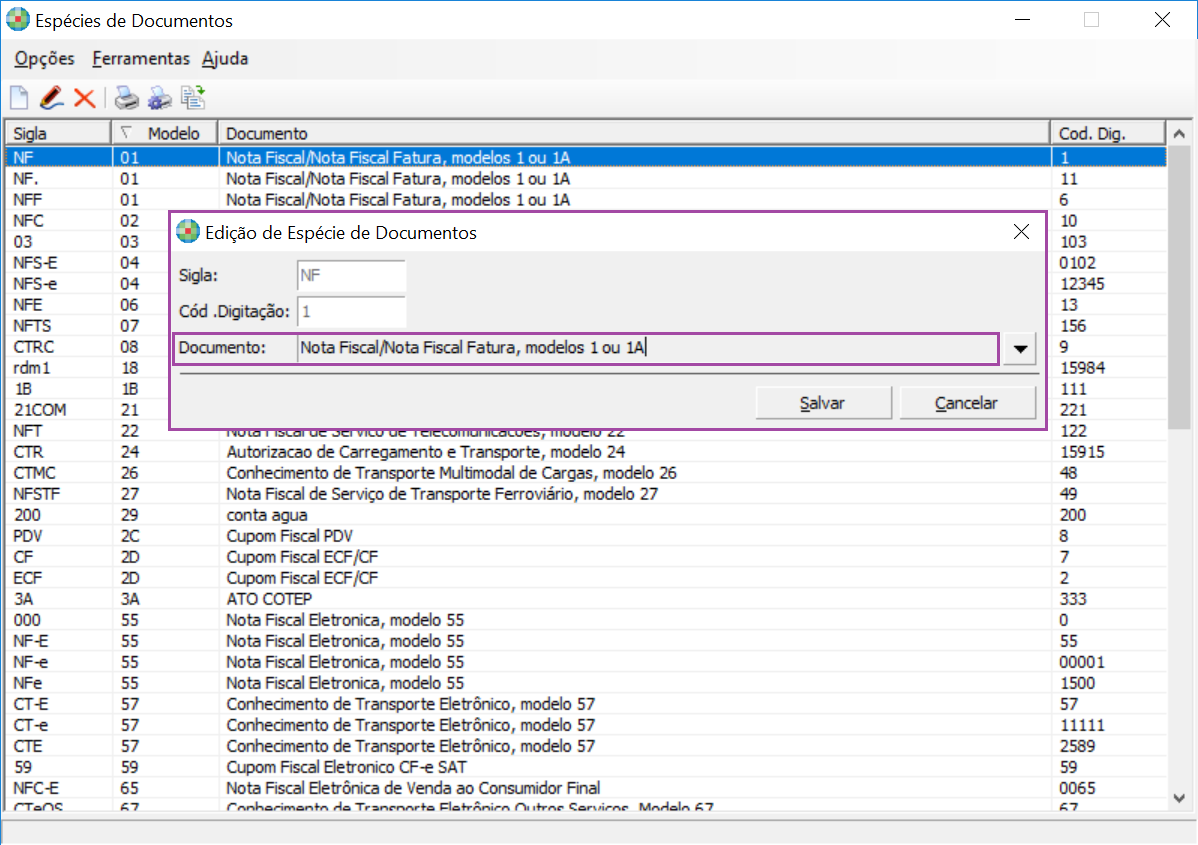Open the Opções menu

pyautogui.click(x=45, y=59)
